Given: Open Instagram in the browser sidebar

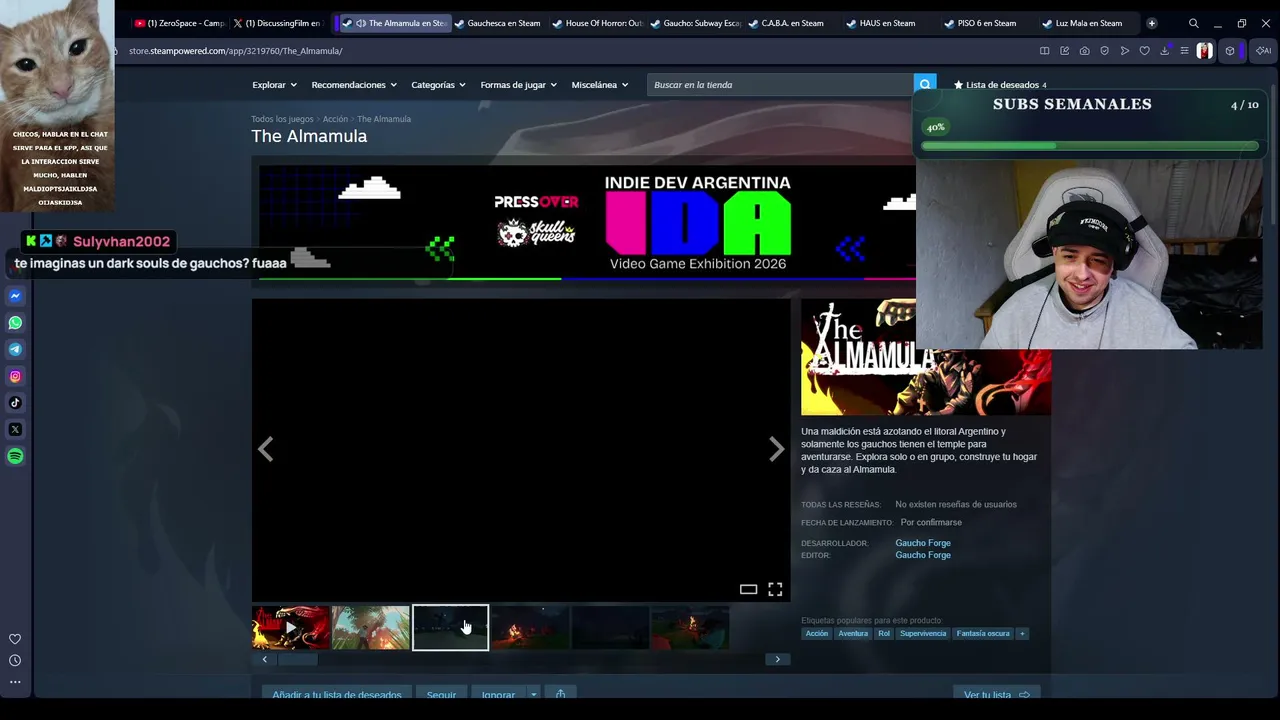Looking at the screenshot, I should [15, 376].
